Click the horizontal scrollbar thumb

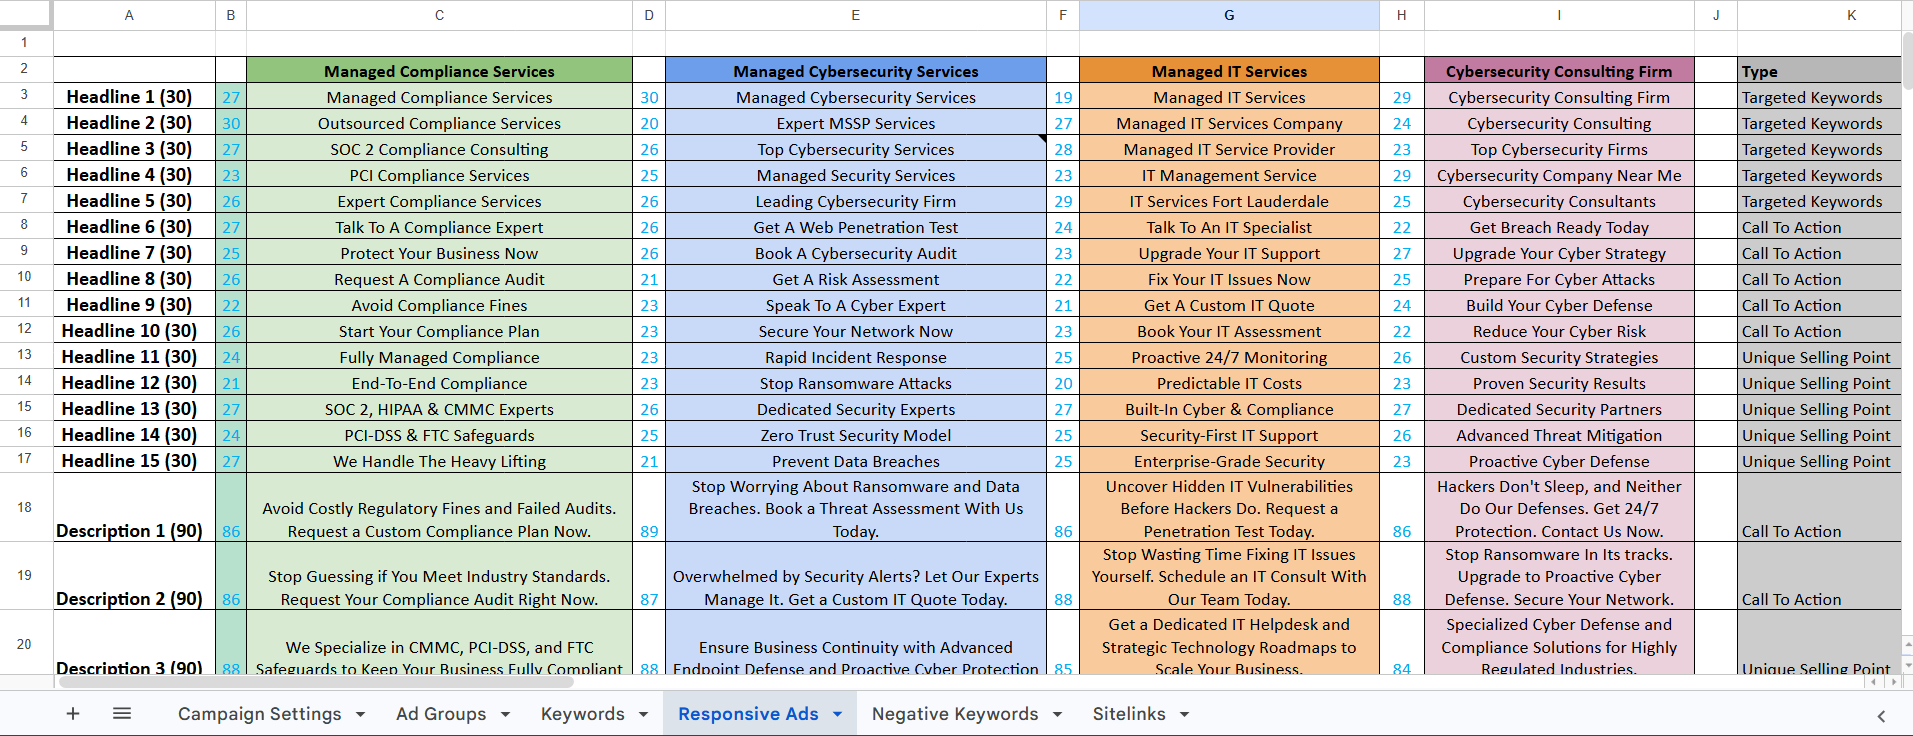[x=316, y=682]
